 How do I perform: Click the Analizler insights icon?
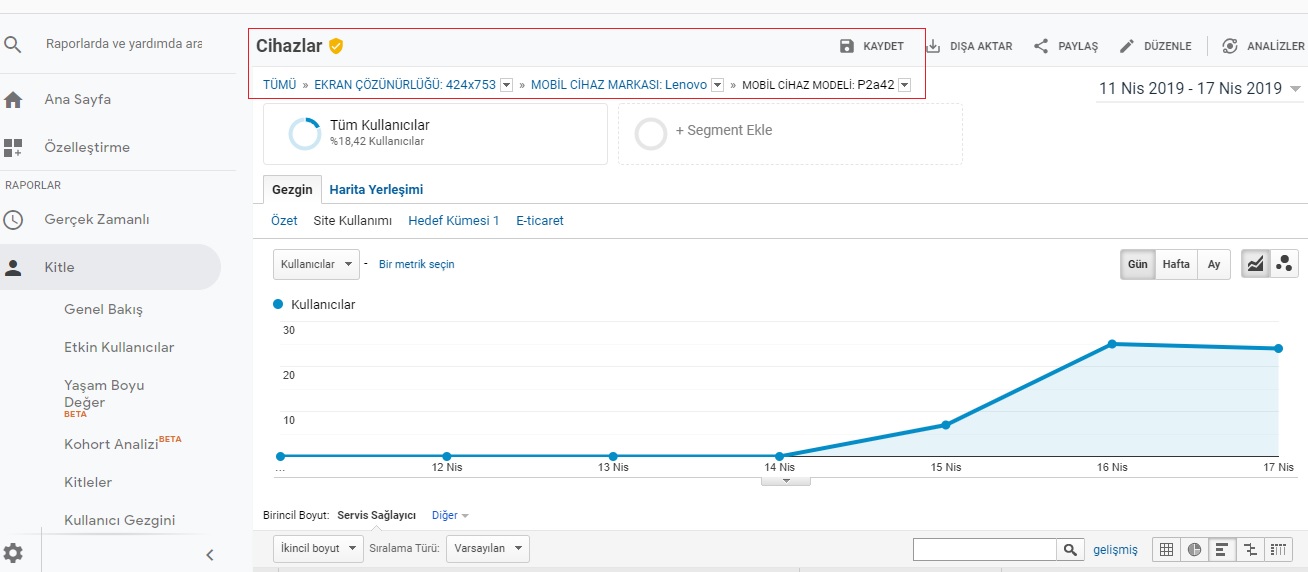(1230, 46)
